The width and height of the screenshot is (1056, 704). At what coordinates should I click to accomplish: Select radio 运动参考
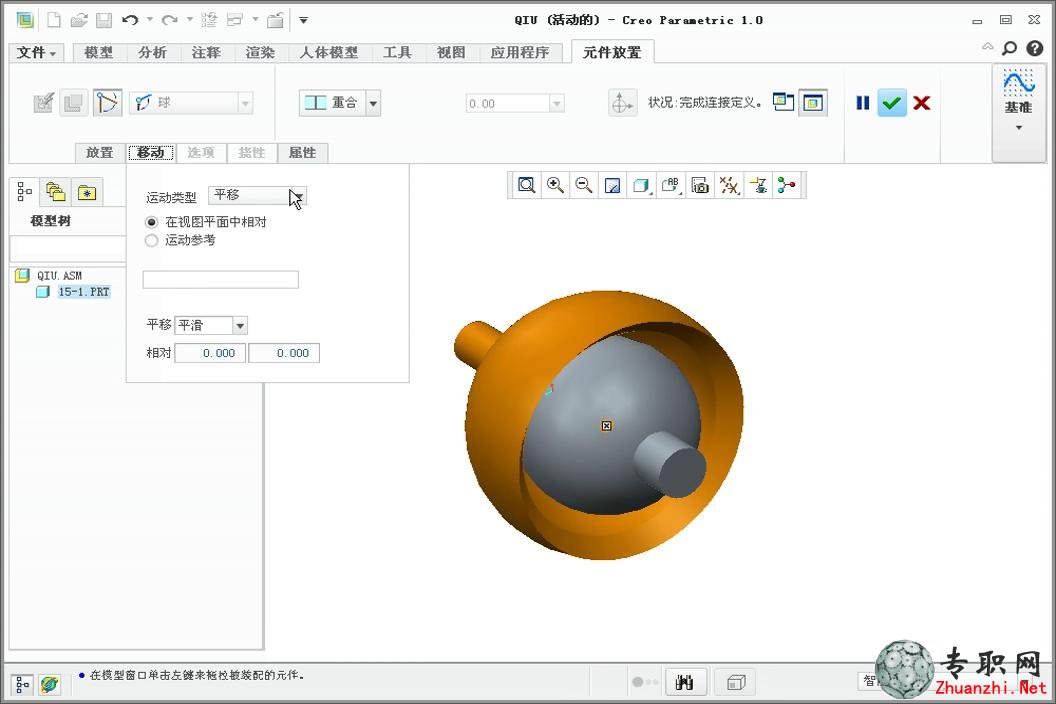152,241
